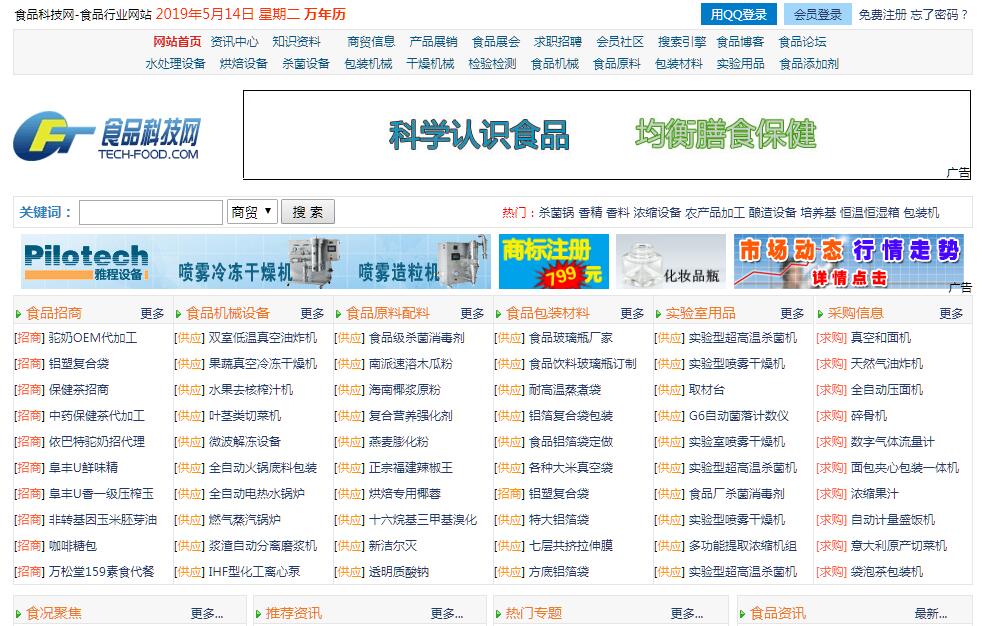Click the 食品科技网 TECH-FOOD.COM logo
This screenshot has width=986, height=626.
107,137
